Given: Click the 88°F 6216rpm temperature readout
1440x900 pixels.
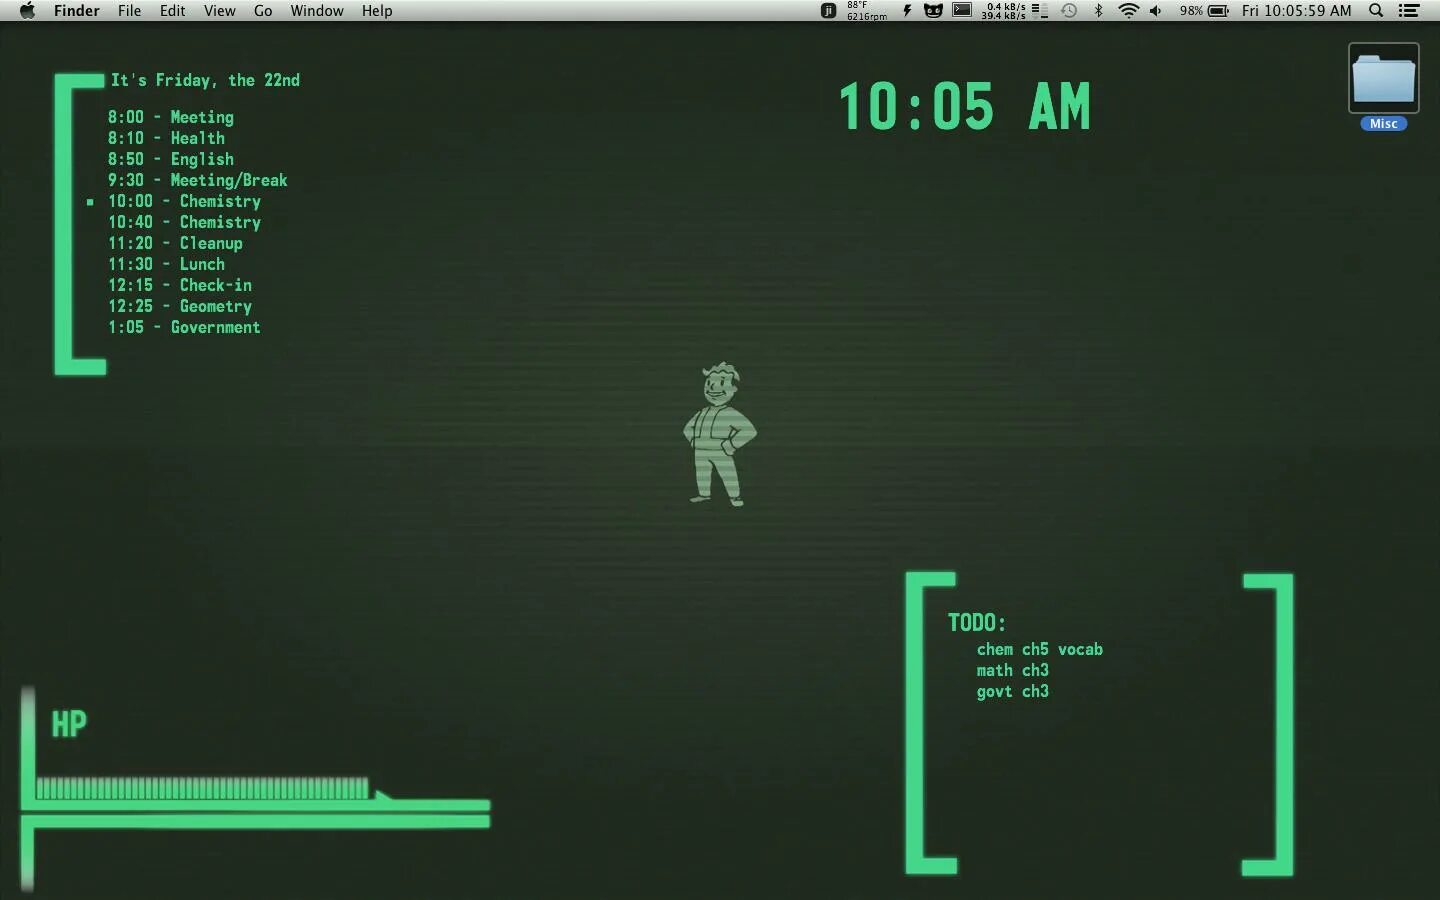Looking at the screenshot, I should pos(866,11).
